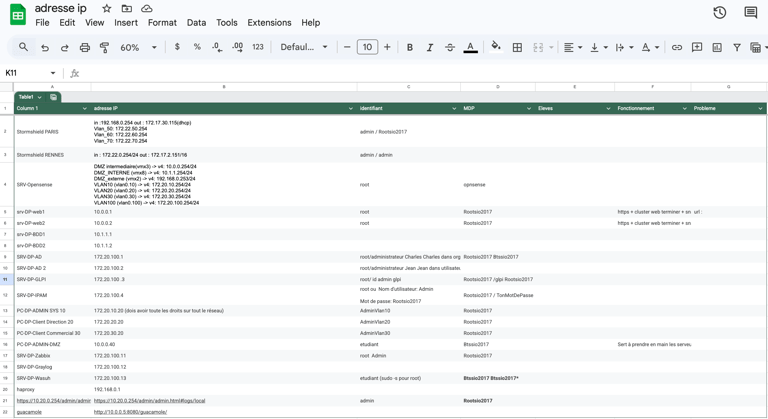This screenshot has height=419, width=768.
Task: Toggle italic formatting
Action: click(430, 48)
